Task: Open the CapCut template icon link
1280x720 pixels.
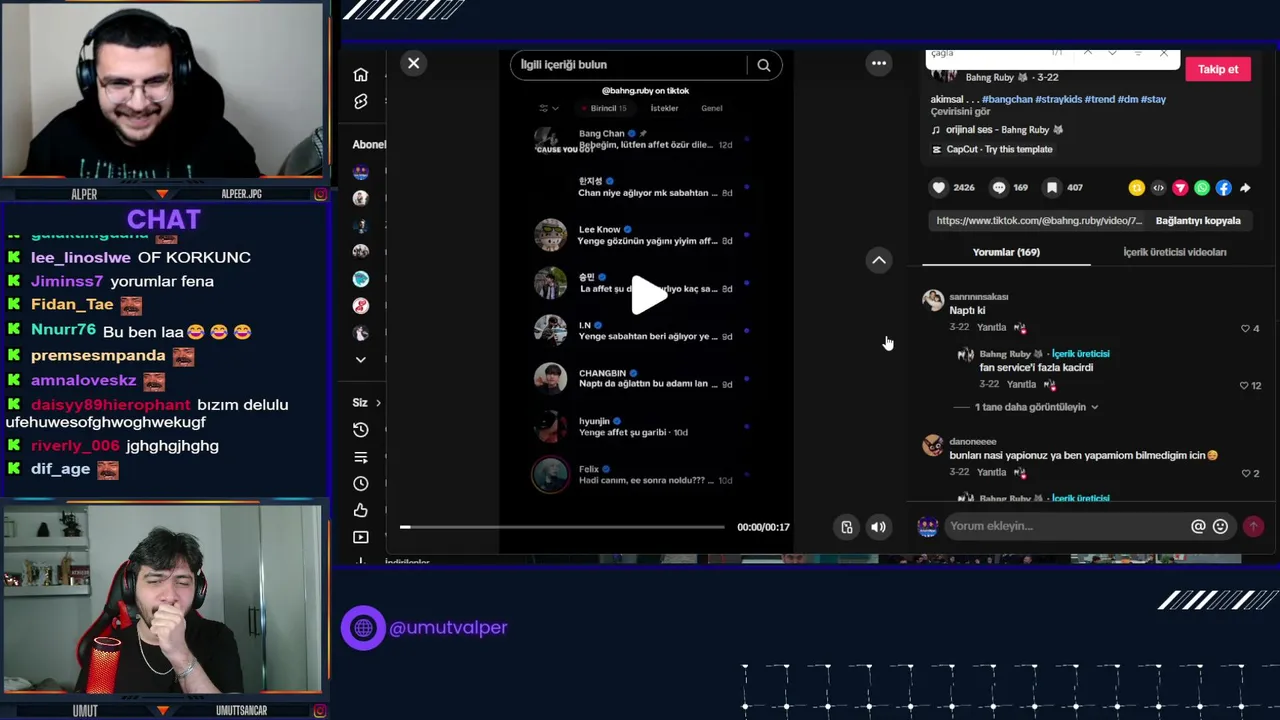Action: point(937,150)
